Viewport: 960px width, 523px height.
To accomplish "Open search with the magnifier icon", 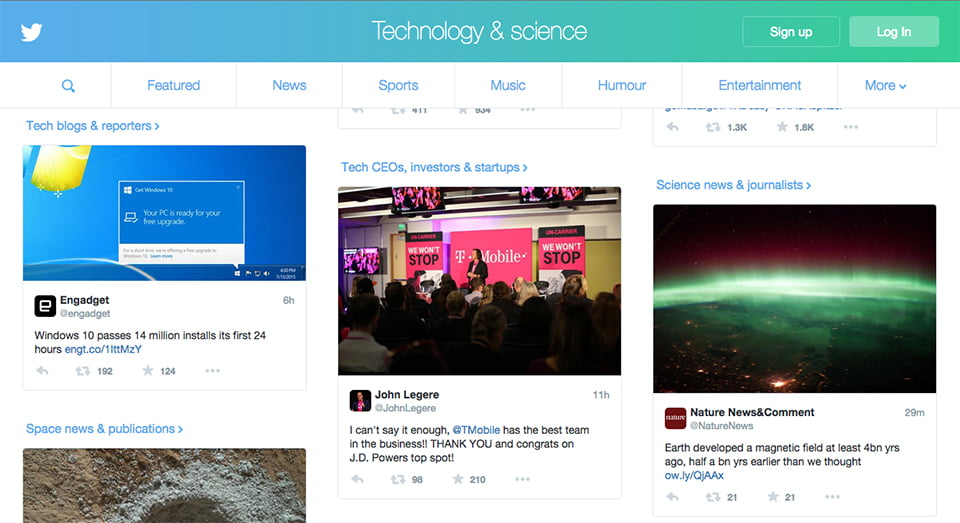I will (68, 86).
